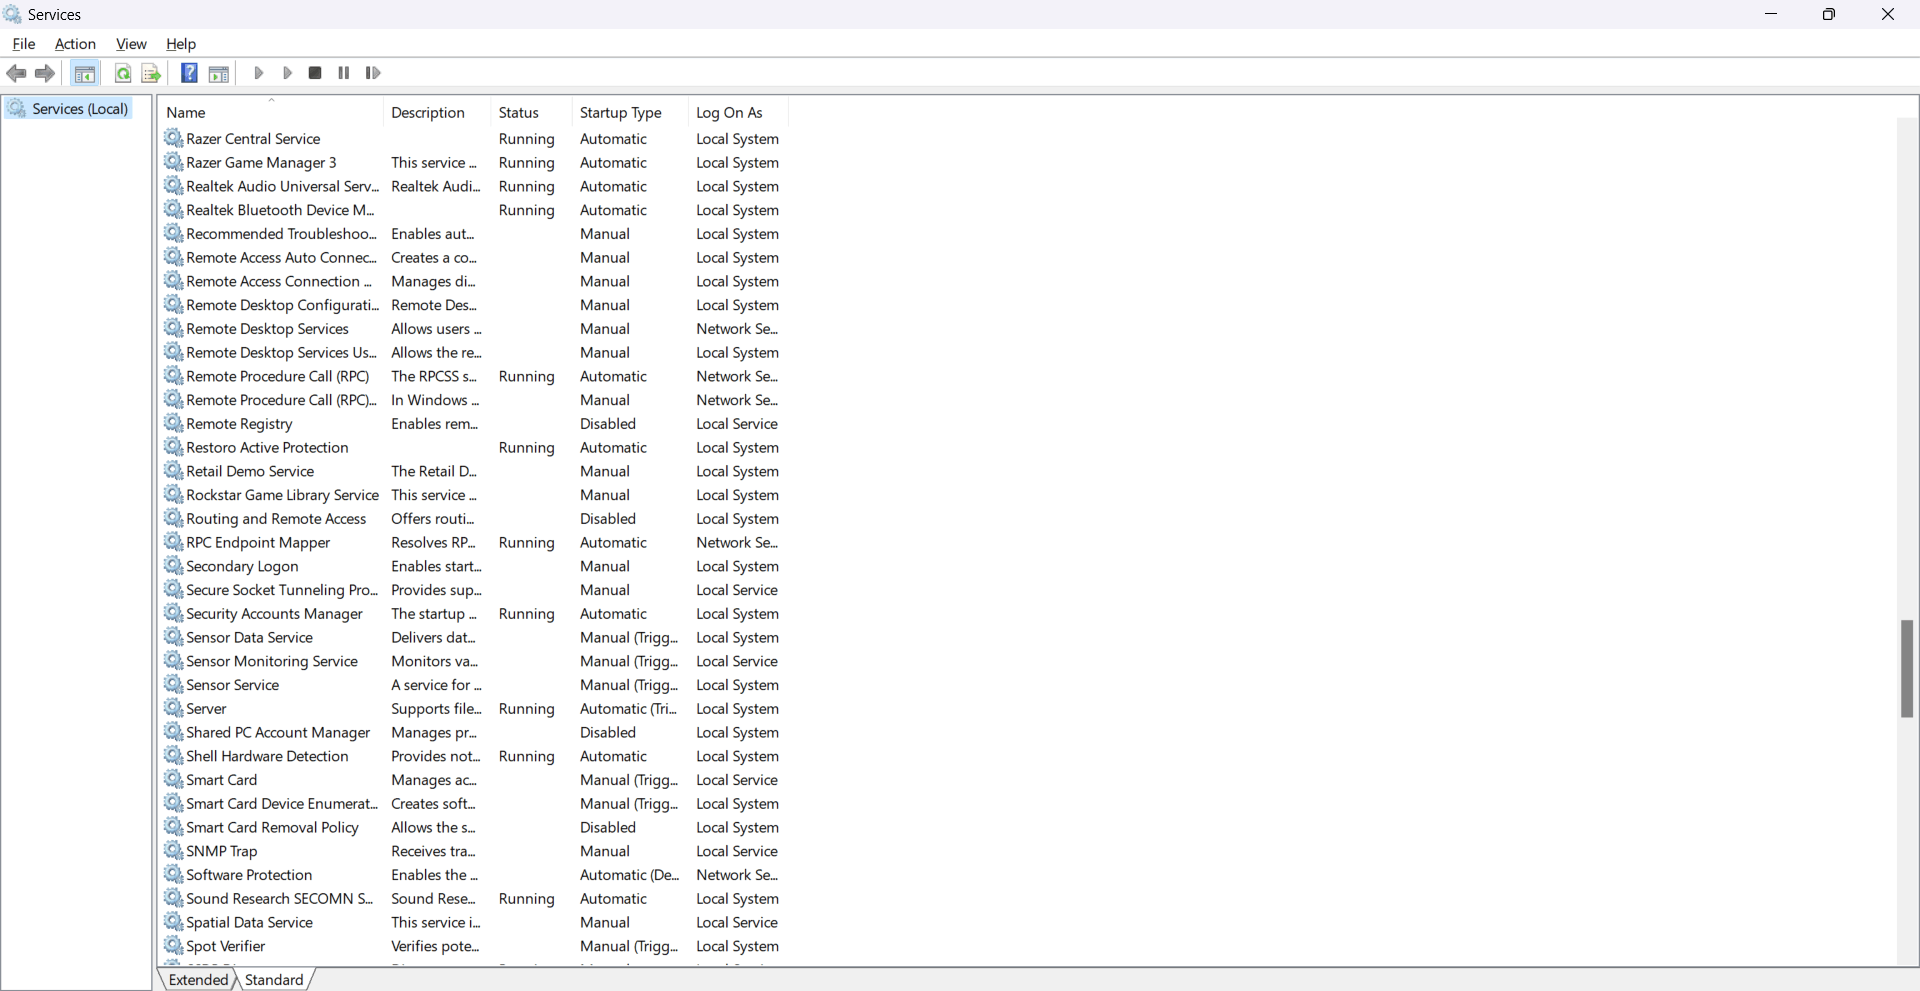Click the vertical scrollbar thumb
The width and height of the screenshot is (1920, 991).
click(x=1907, y=669)
